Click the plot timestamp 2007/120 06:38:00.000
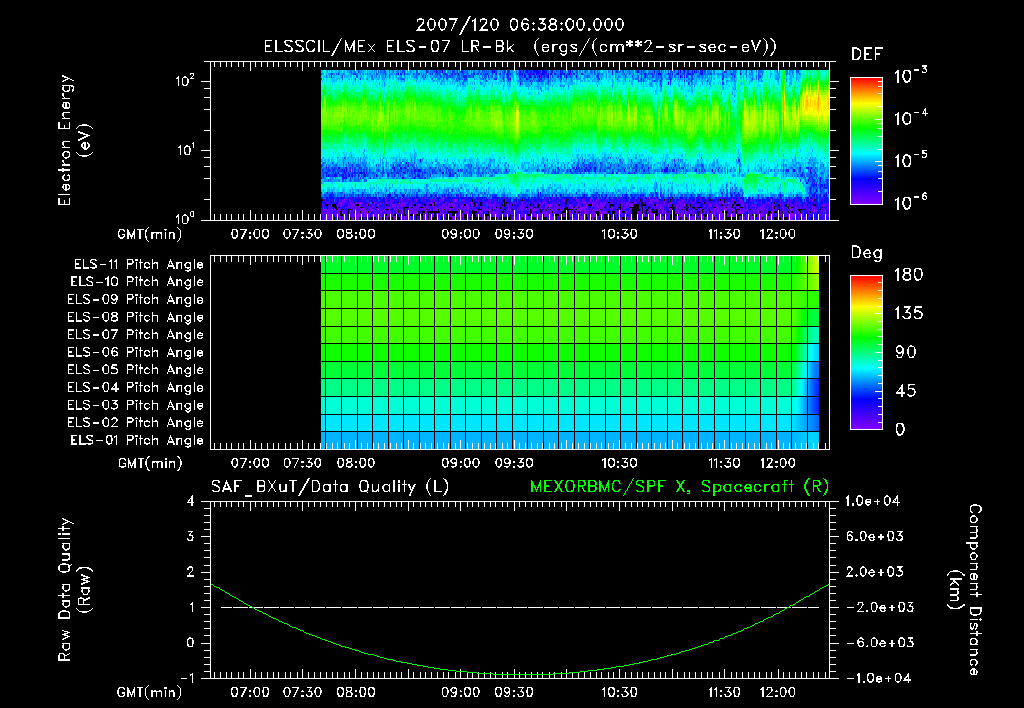 click(520, 25)
